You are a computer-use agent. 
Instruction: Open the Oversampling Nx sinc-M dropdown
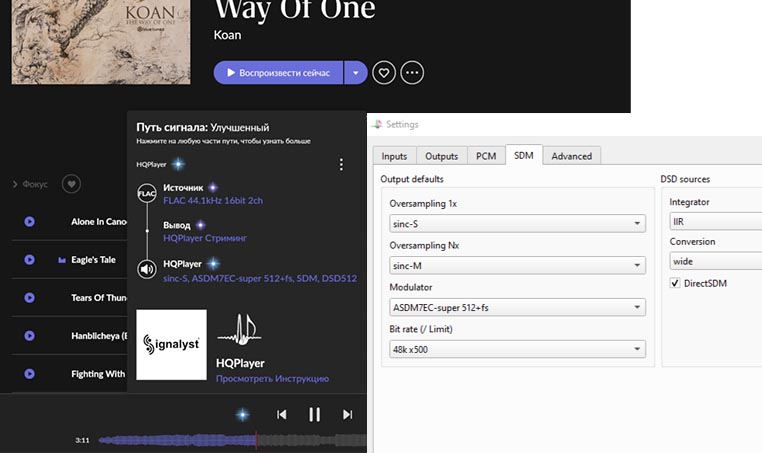click(518, 265)
